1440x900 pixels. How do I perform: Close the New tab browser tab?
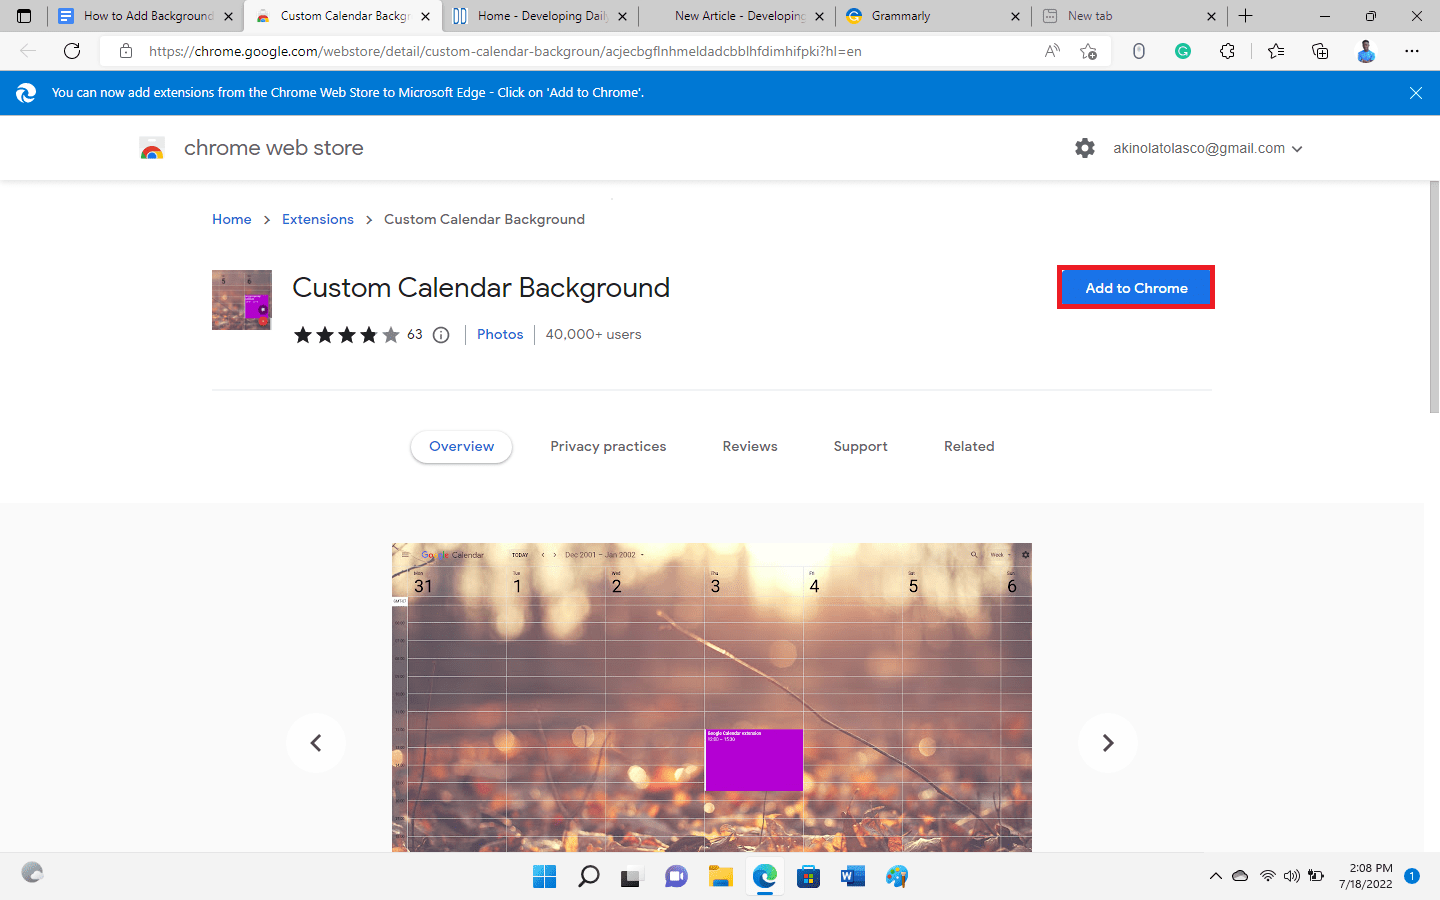pyautogui.click(x=1211, y=16)
